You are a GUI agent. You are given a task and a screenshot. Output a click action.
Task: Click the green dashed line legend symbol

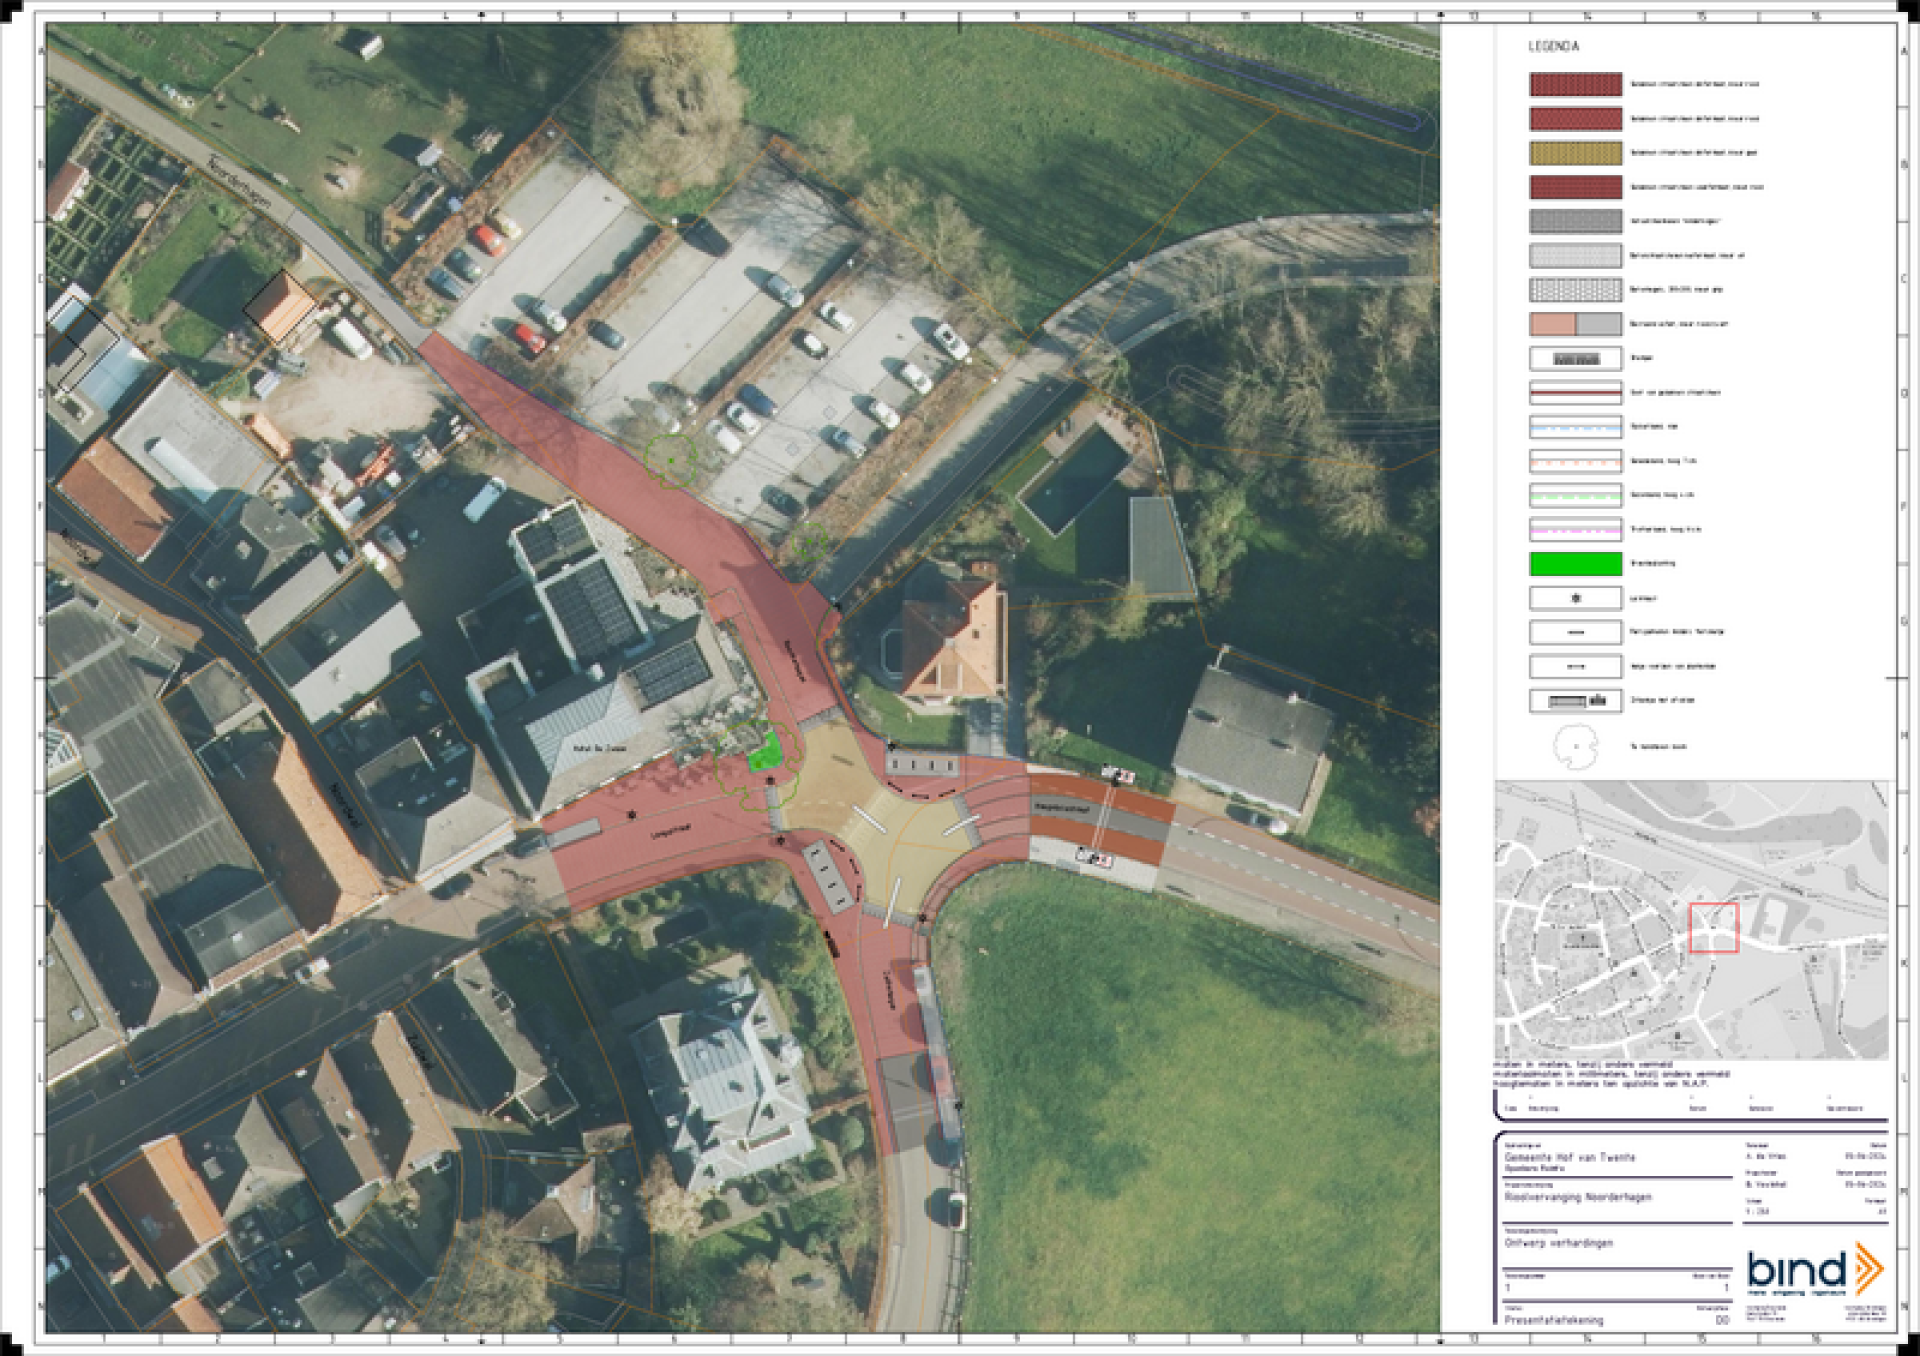click(1575, 496)
